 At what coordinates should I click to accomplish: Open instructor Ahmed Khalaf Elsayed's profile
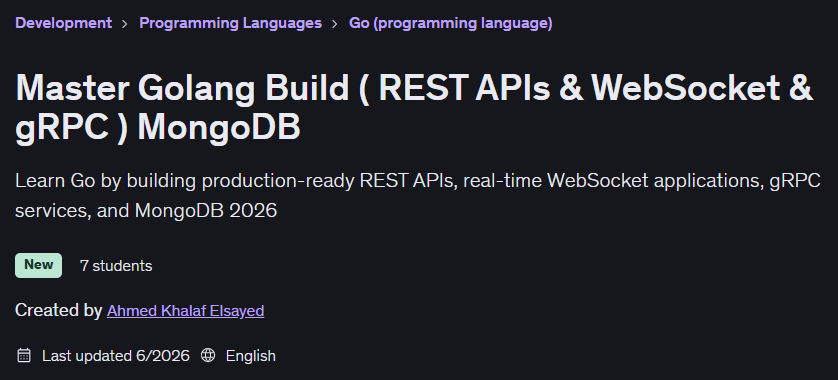185,311
